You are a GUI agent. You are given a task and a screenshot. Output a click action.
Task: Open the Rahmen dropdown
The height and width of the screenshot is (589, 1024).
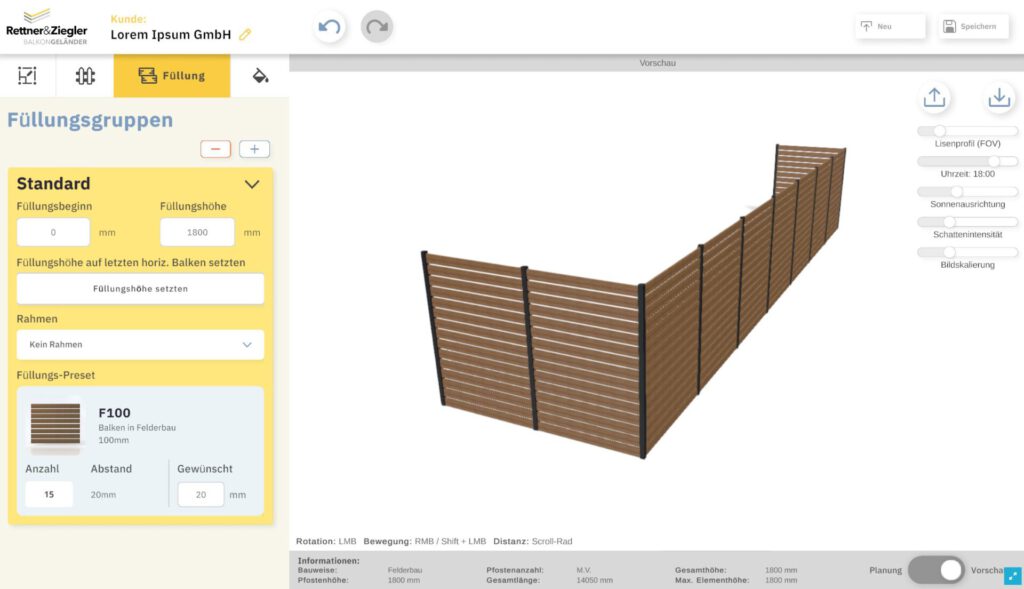click(x=141, y=345)
